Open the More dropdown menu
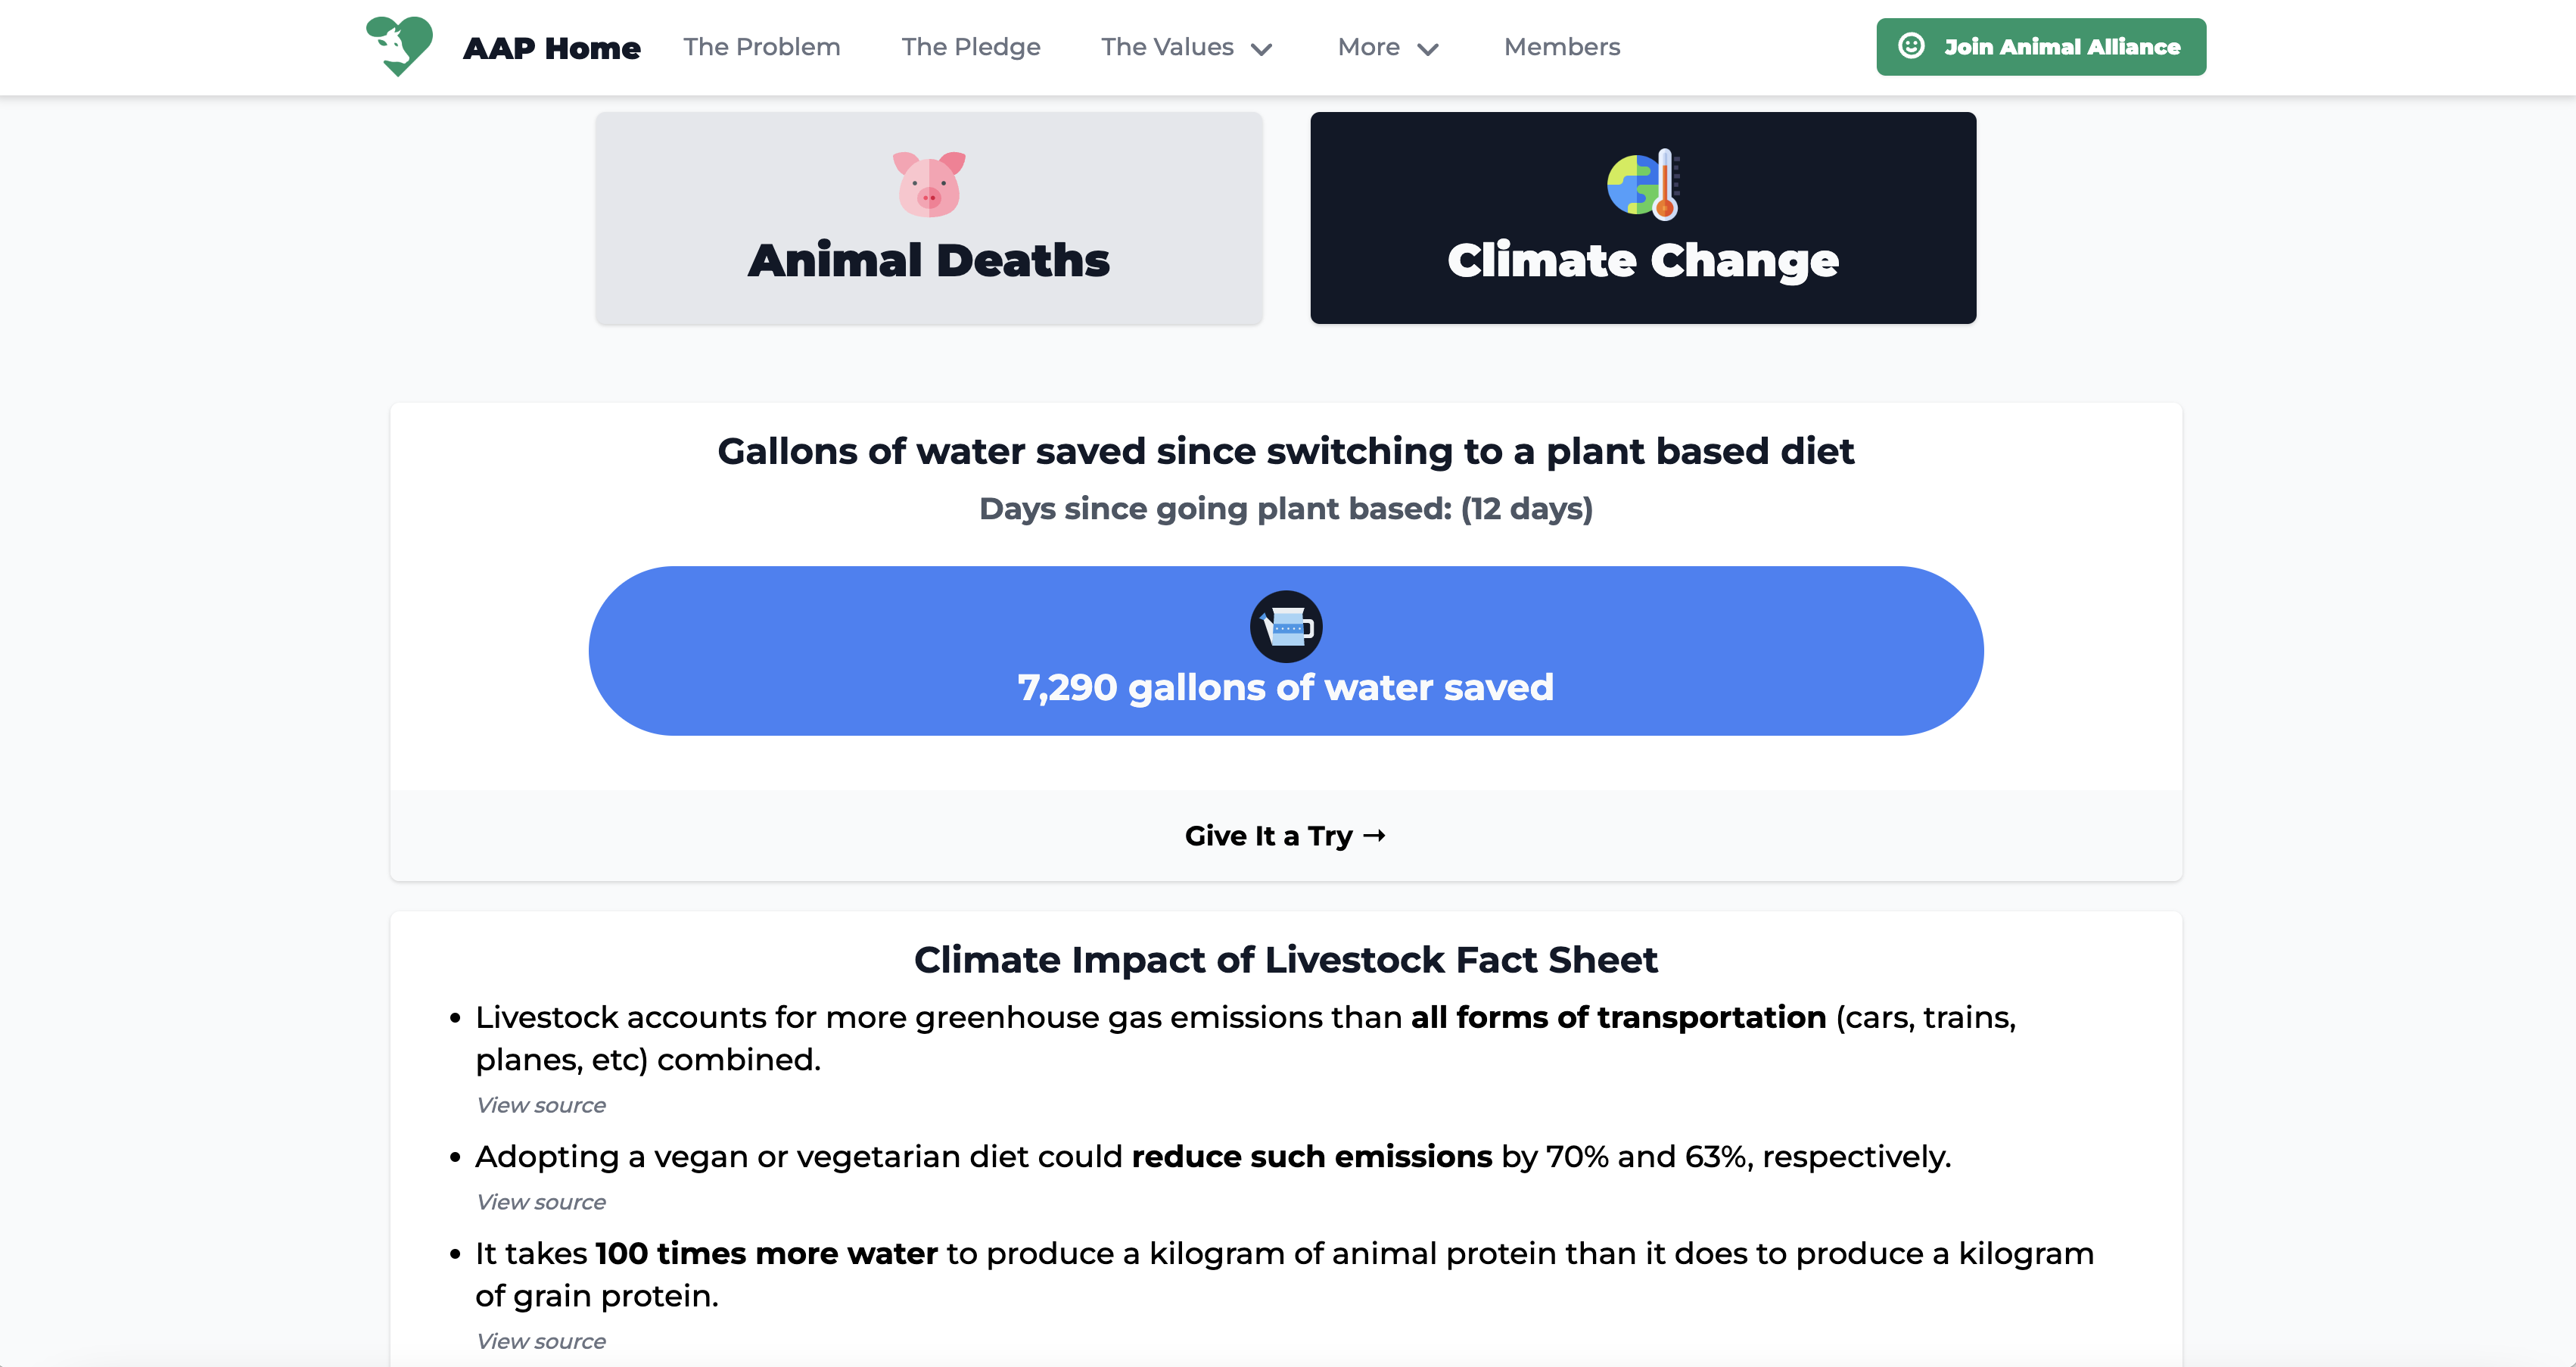Viewport: 2576px width, 1367px height. [1388, 47]
